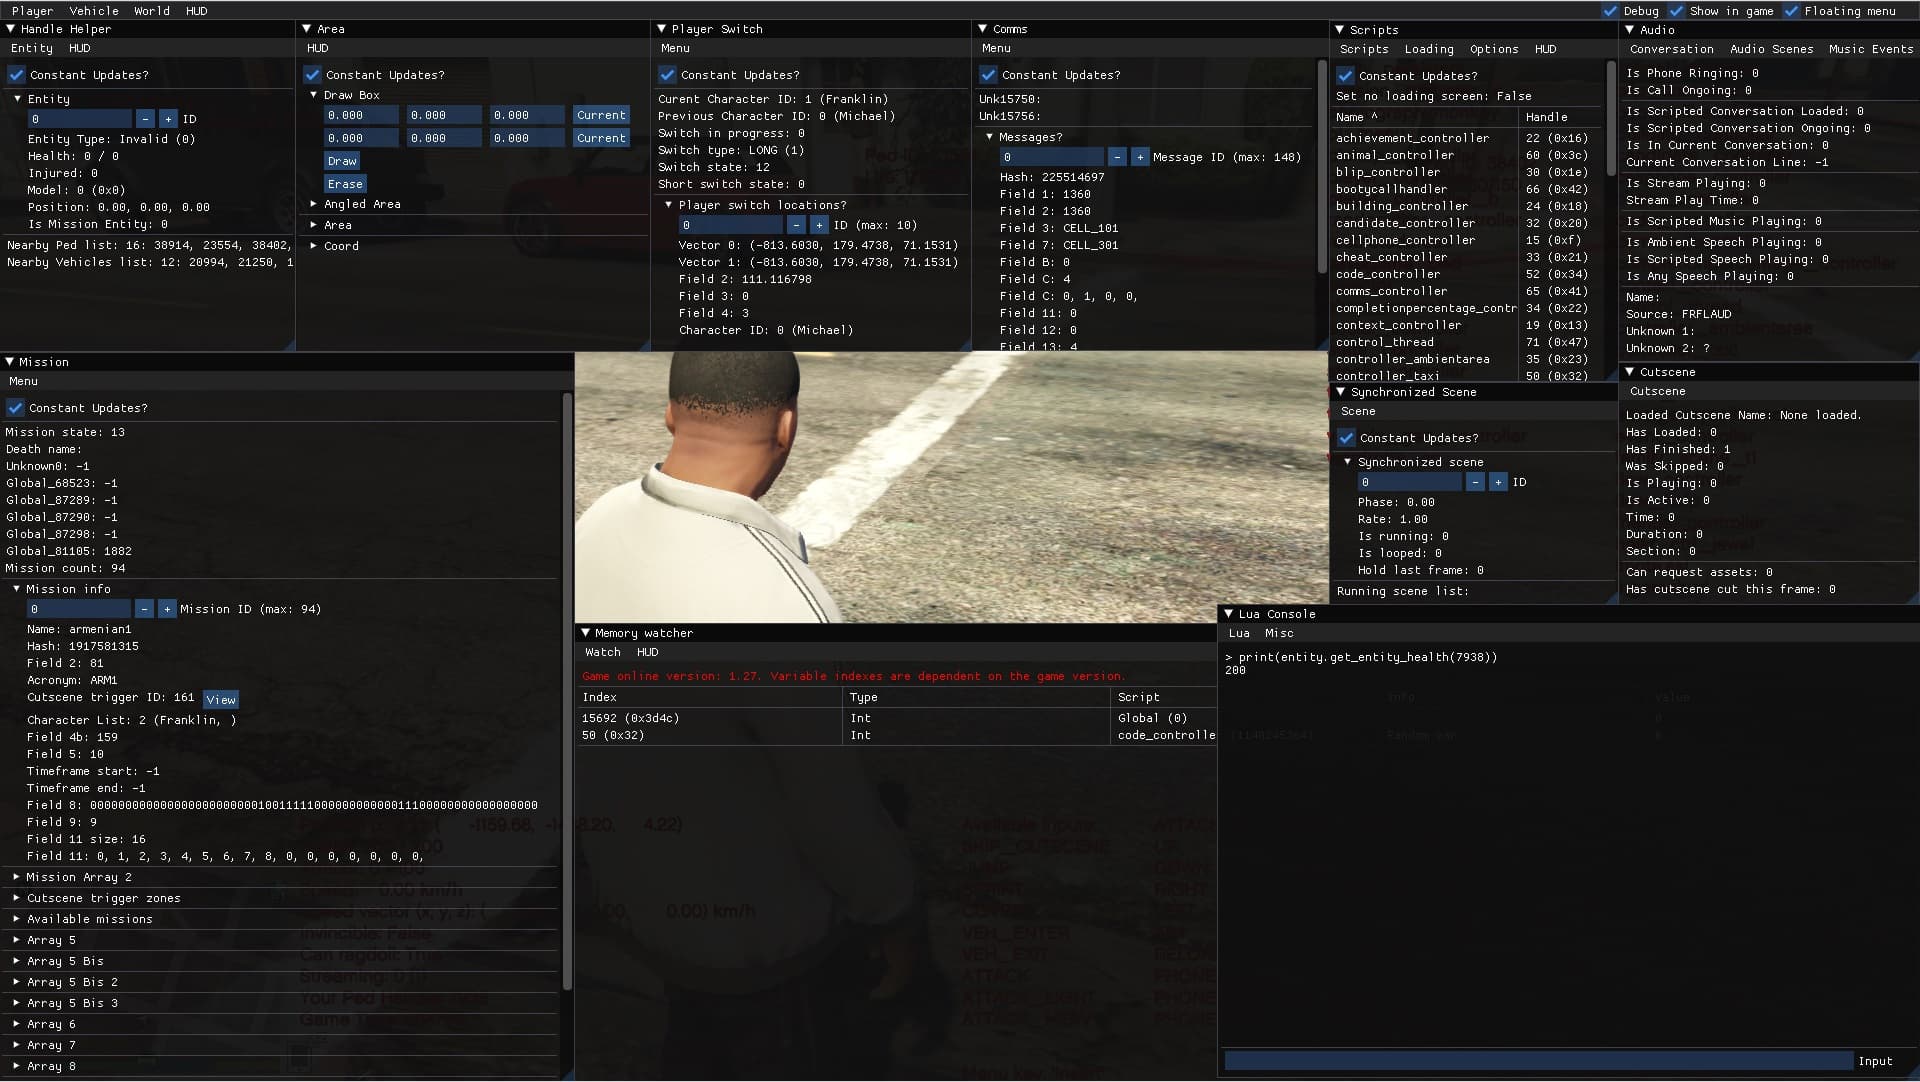Collapse the Memory watcher window triangle
This screenshot has width=1920, height=1082.
pyautogui.click(x=585, y=633)
